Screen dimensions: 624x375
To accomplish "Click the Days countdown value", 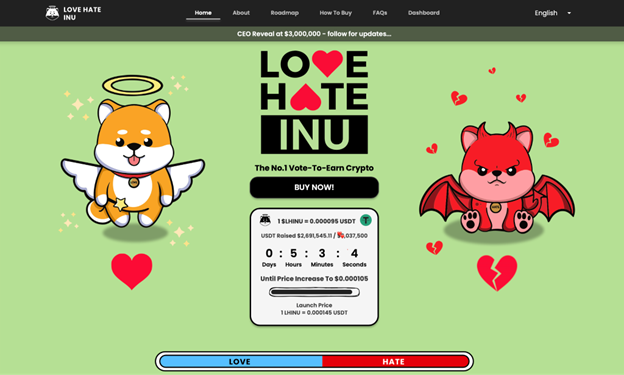I will pos(269,253).
